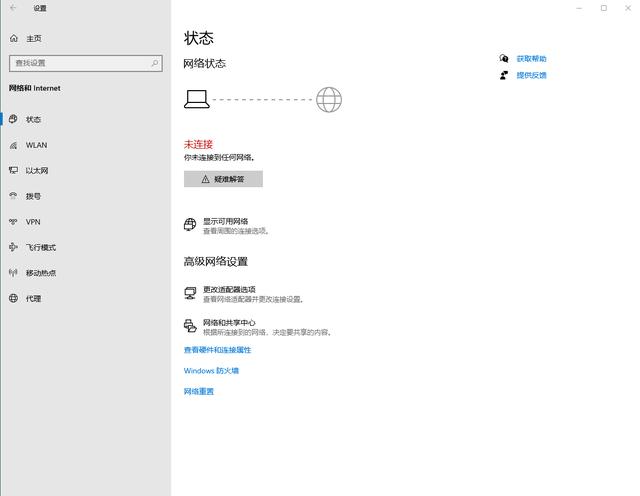The width and height of the screenshot is (640, 496).
Task: Click the 网络重置 network reset link
Action: 199,391
